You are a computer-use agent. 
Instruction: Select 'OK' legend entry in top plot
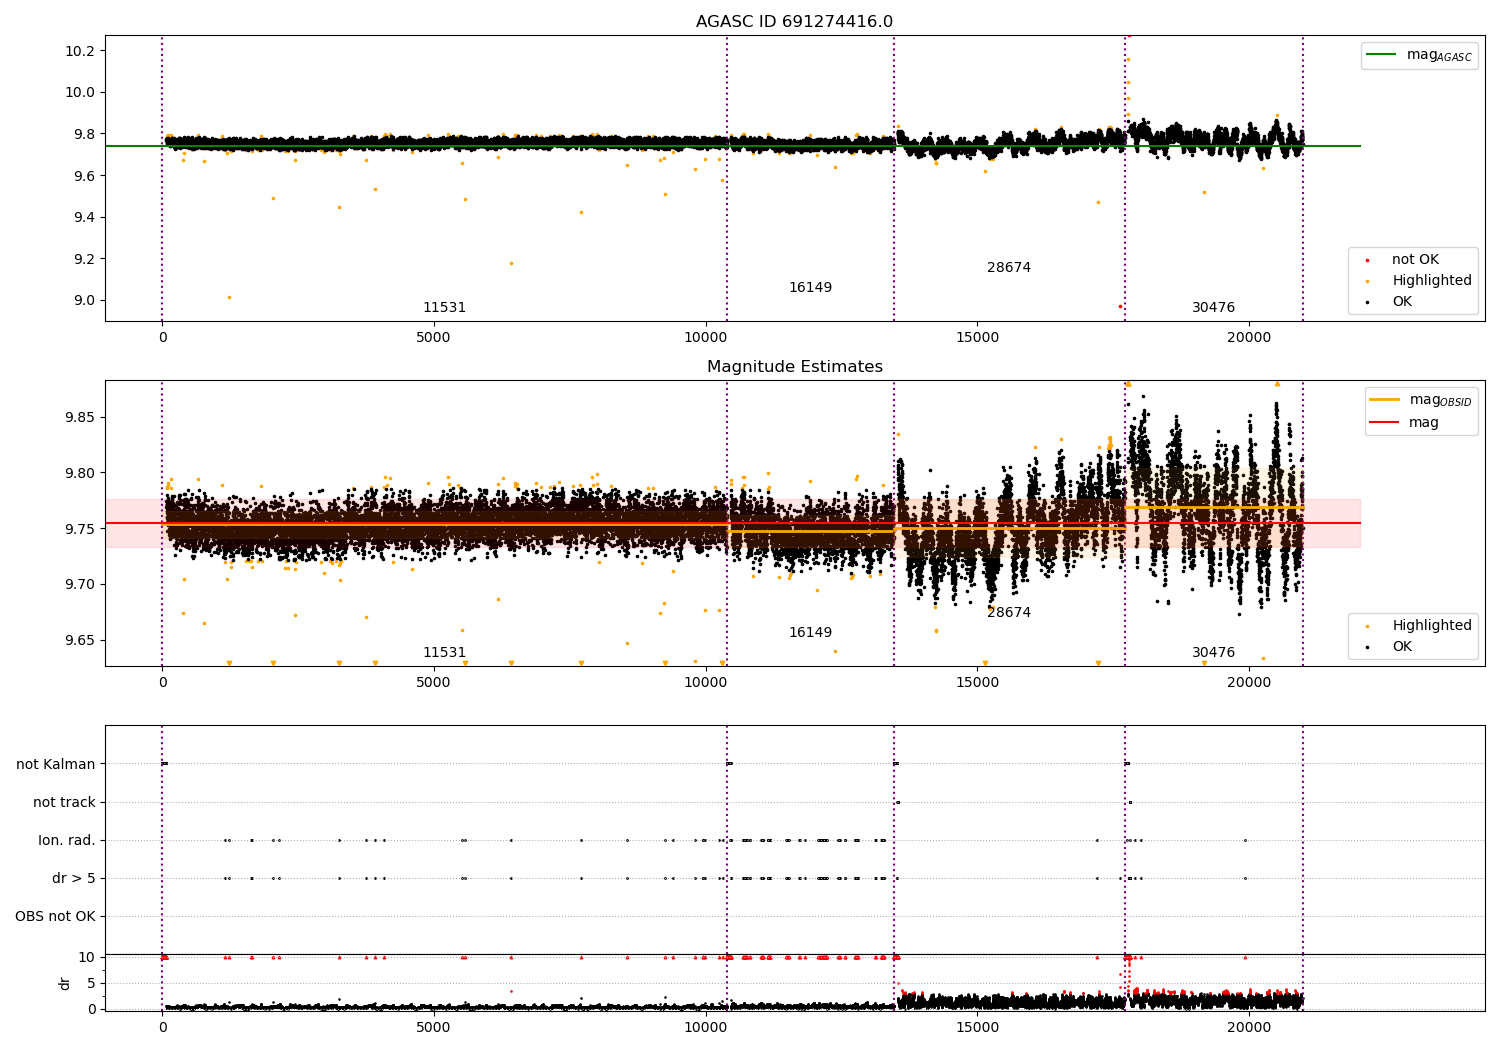click(x=1402, y=302)
